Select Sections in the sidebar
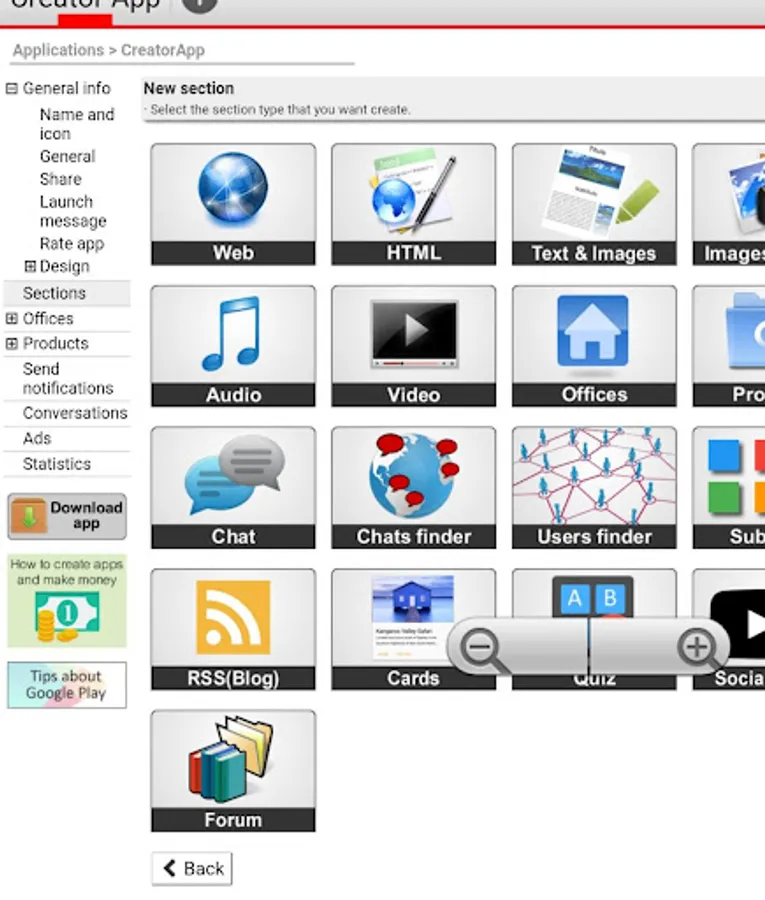This screenshot has width=765, height=900. [x=67, y=293]
